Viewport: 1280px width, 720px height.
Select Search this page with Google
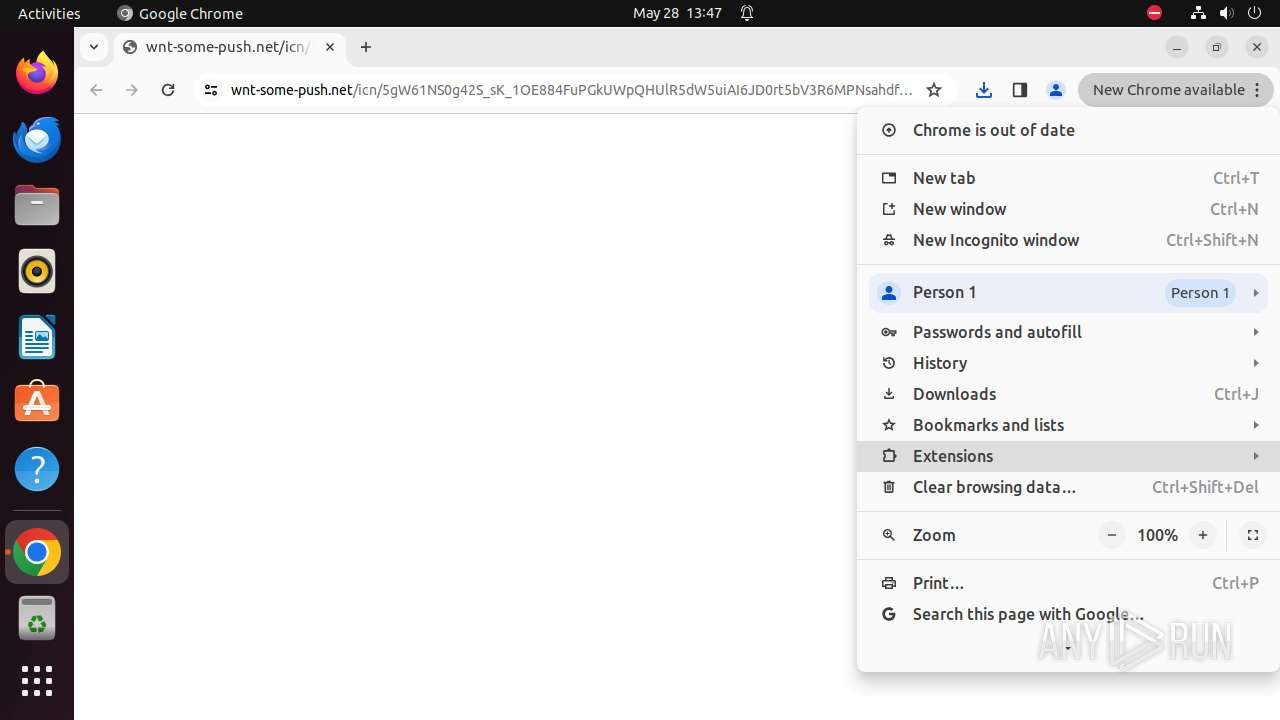tap(1068, 614)
